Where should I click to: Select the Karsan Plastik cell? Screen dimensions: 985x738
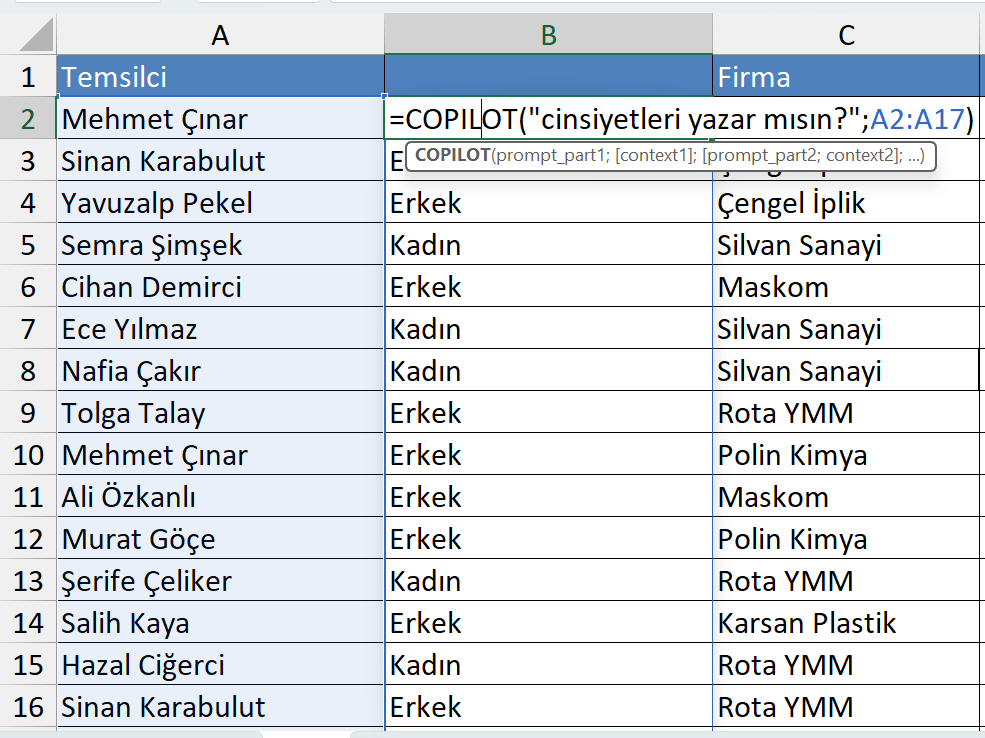(x=846, y=623)
